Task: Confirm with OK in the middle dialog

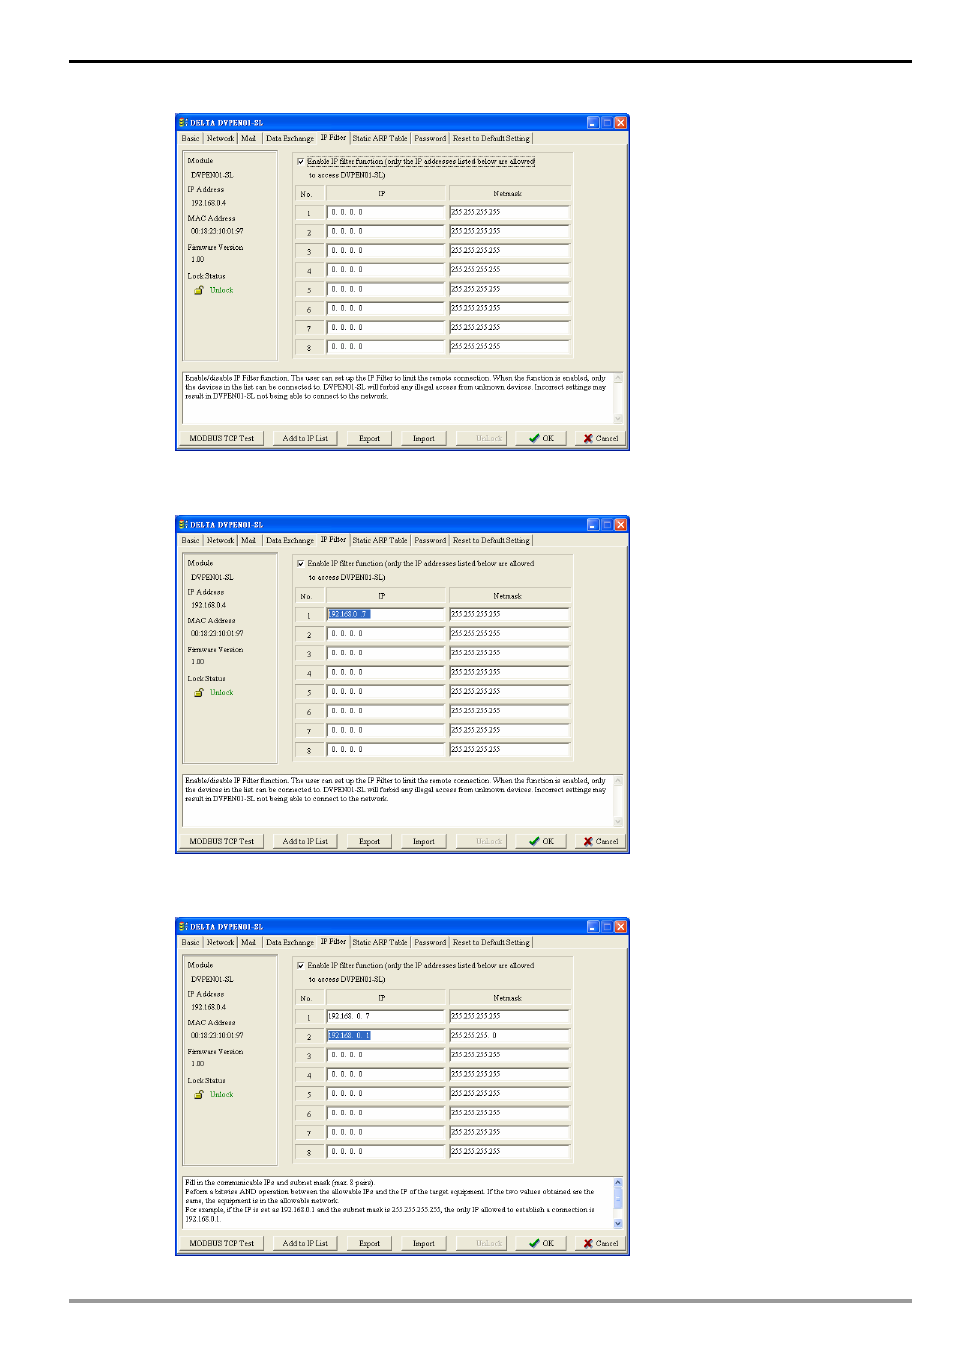Action: 541,842
